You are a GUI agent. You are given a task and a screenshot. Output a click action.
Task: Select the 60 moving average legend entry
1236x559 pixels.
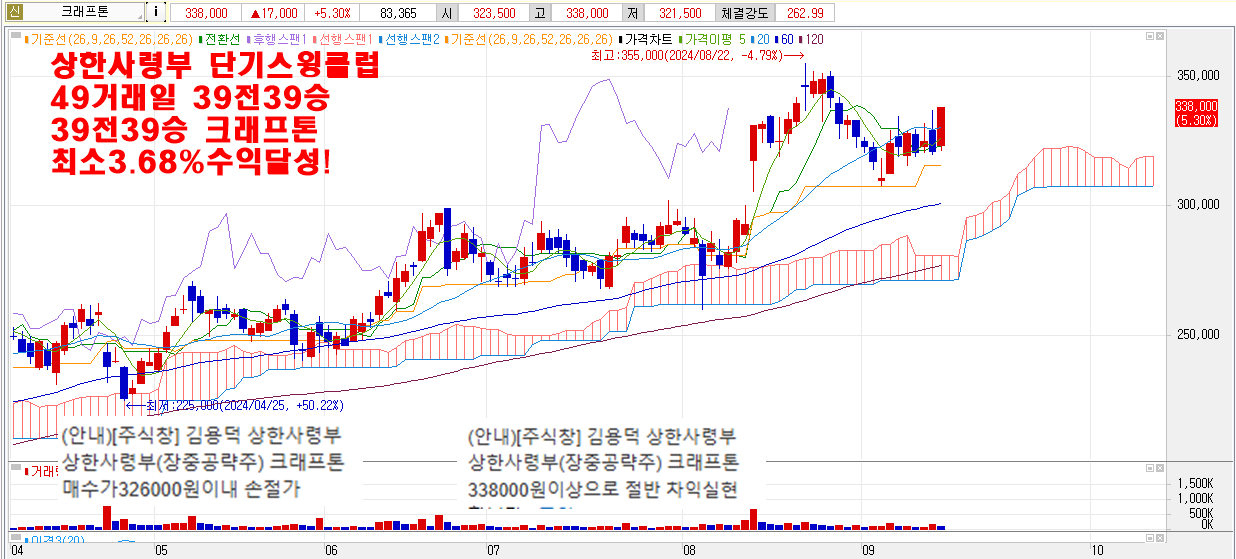pyautogui.click(x=785, y=40)
